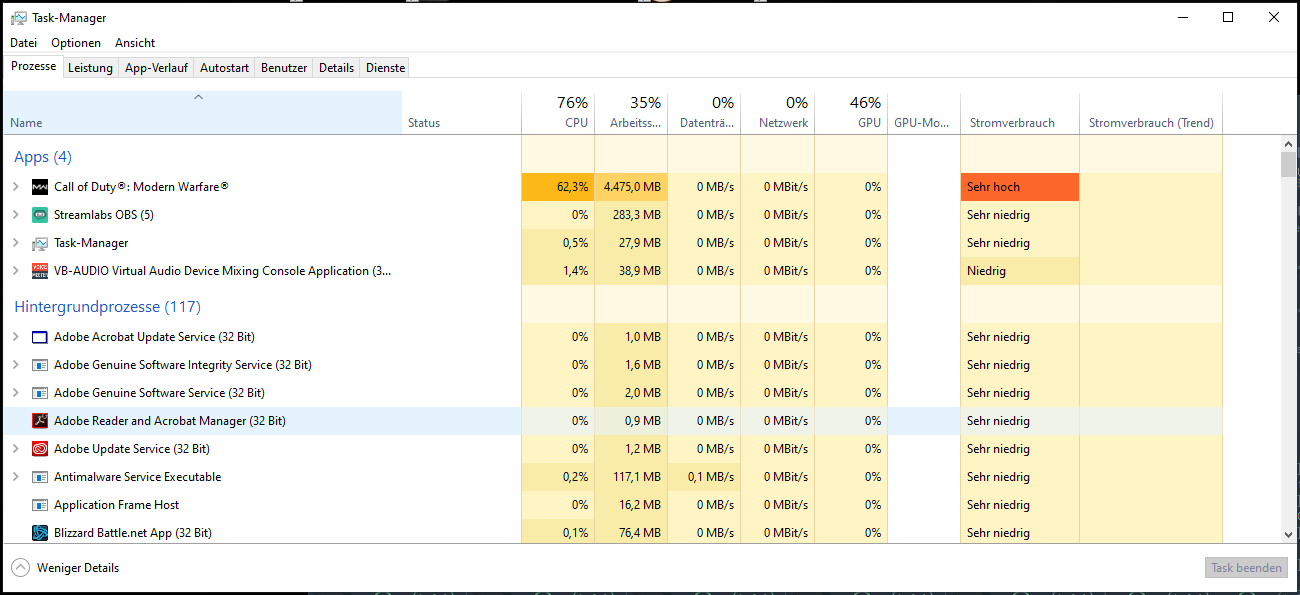Click the 1,4% CPU cell
The image size is (1300, 595).
tap(558, 271)
